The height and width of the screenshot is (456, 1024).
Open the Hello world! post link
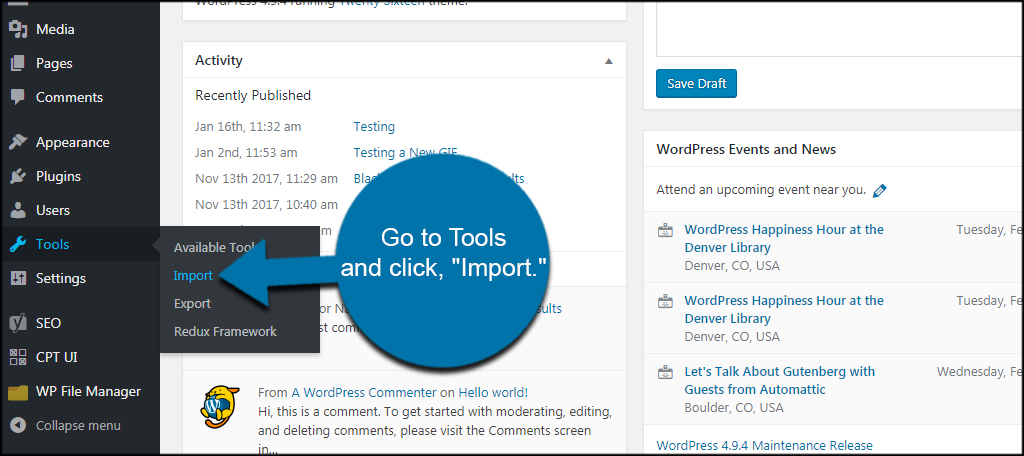coord(493,393)
